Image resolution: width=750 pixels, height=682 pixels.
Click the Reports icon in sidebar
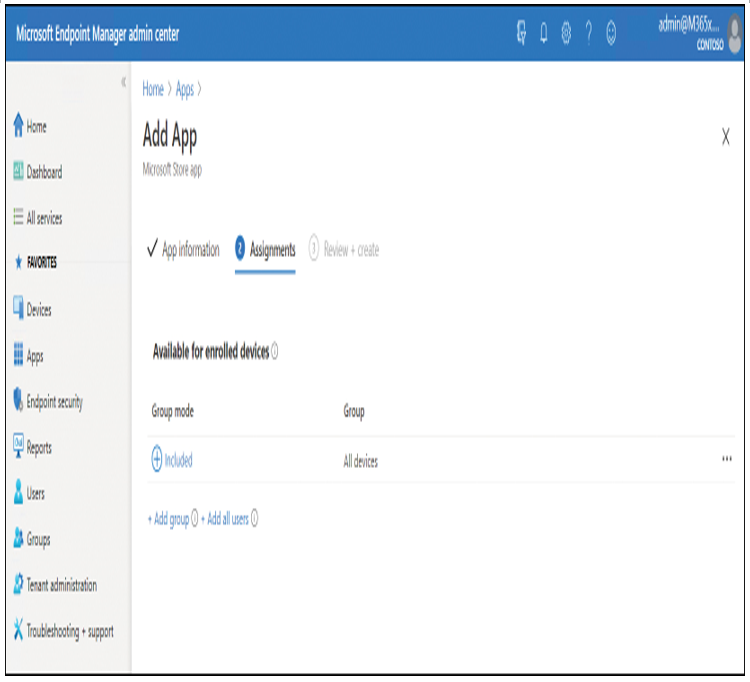pos(18,445)
